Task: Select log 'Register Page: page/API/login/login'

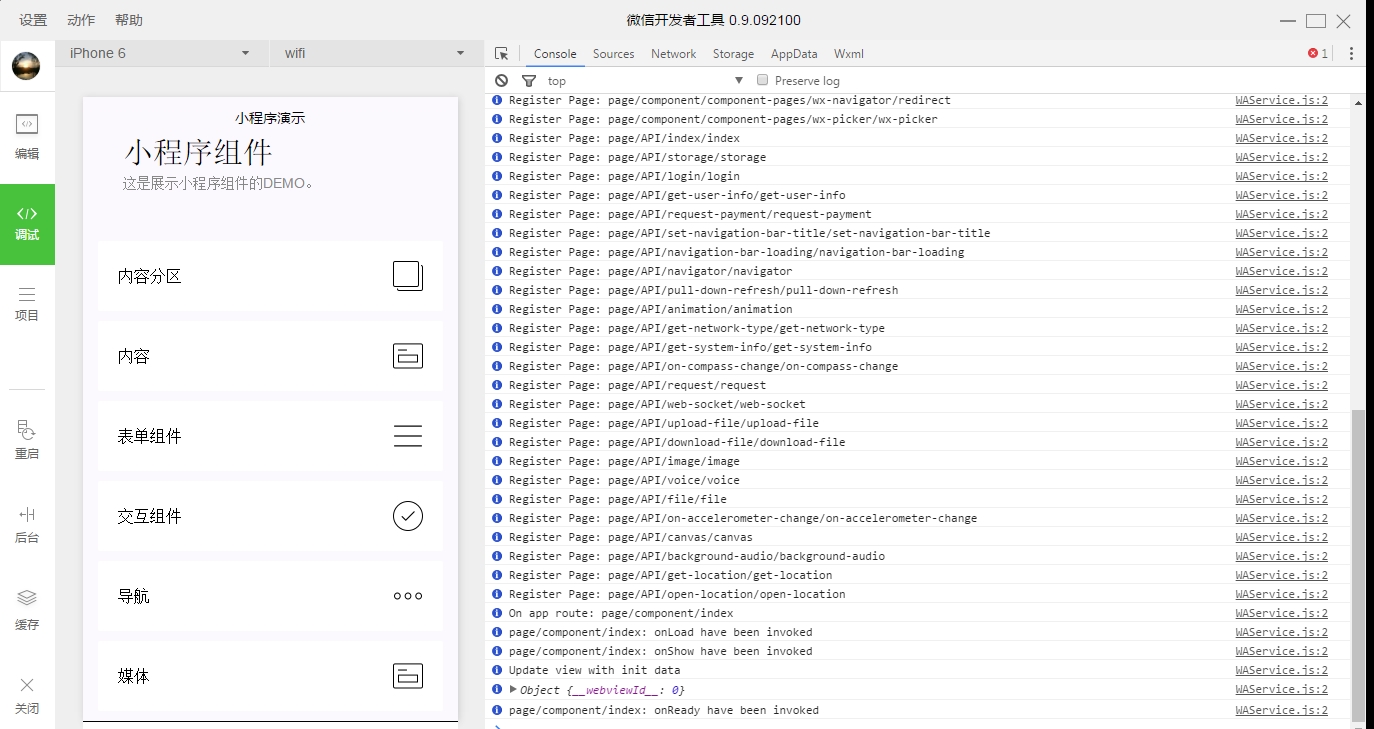Action: pyautogui.click(x=624, y=176)
